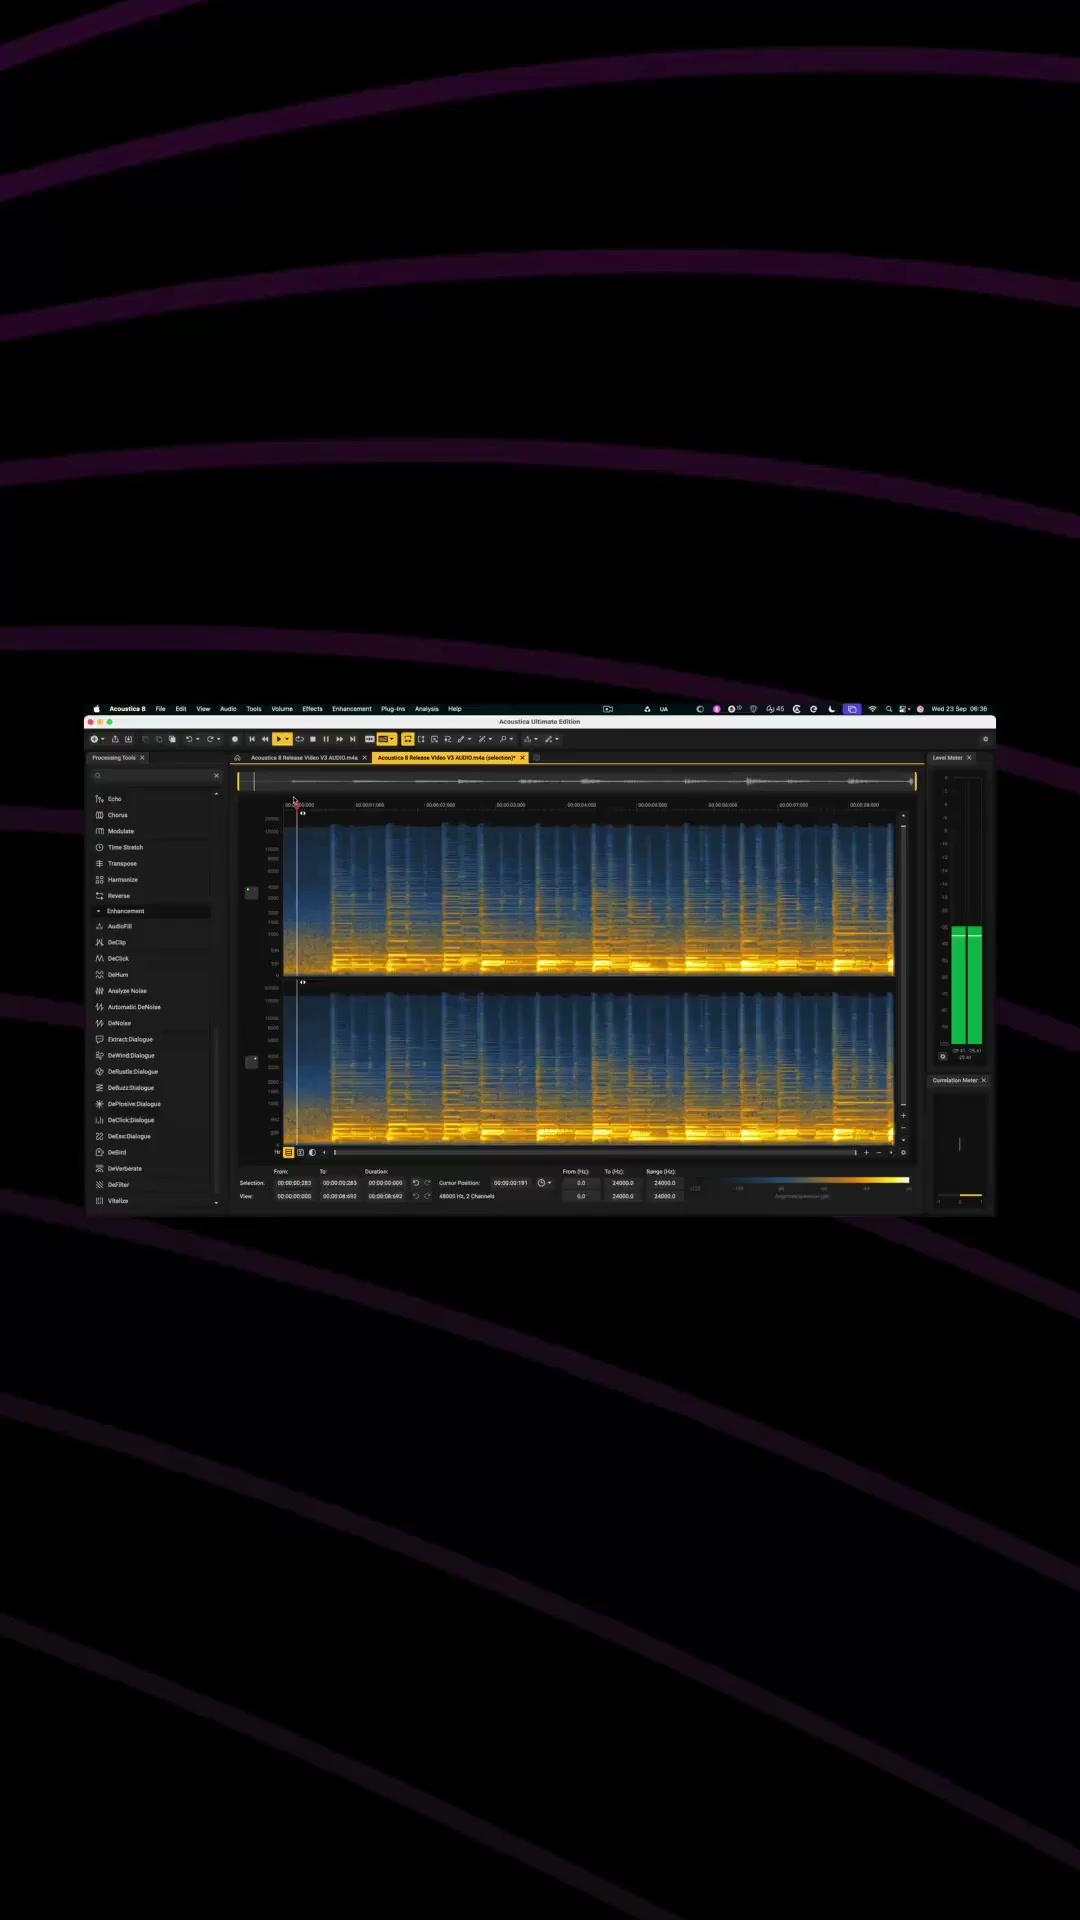Select the Vitalize tool
The image size is (1080, 1920).
tap(117, 1200)
